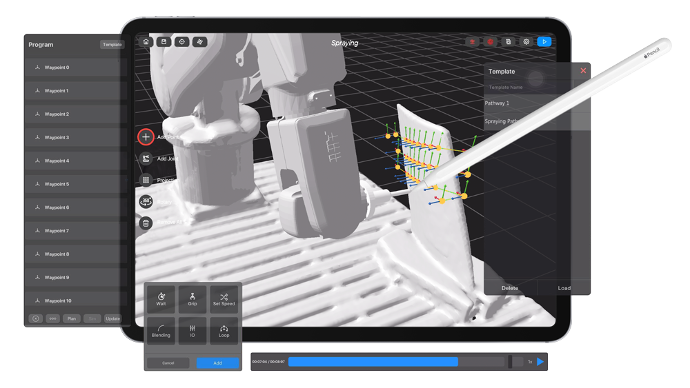This screenshot has height=388, width=690.
Task: Click the timeline elapsed time readout
Action: (x=268, y=362)
